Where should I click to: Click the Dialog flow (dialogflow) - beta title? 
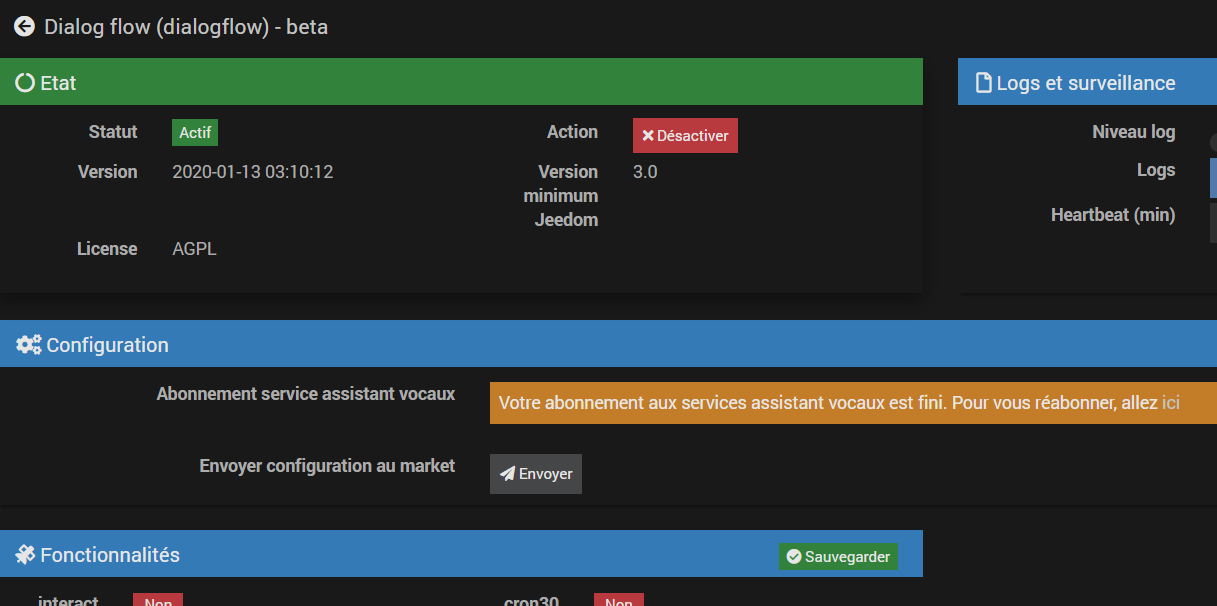186,27
